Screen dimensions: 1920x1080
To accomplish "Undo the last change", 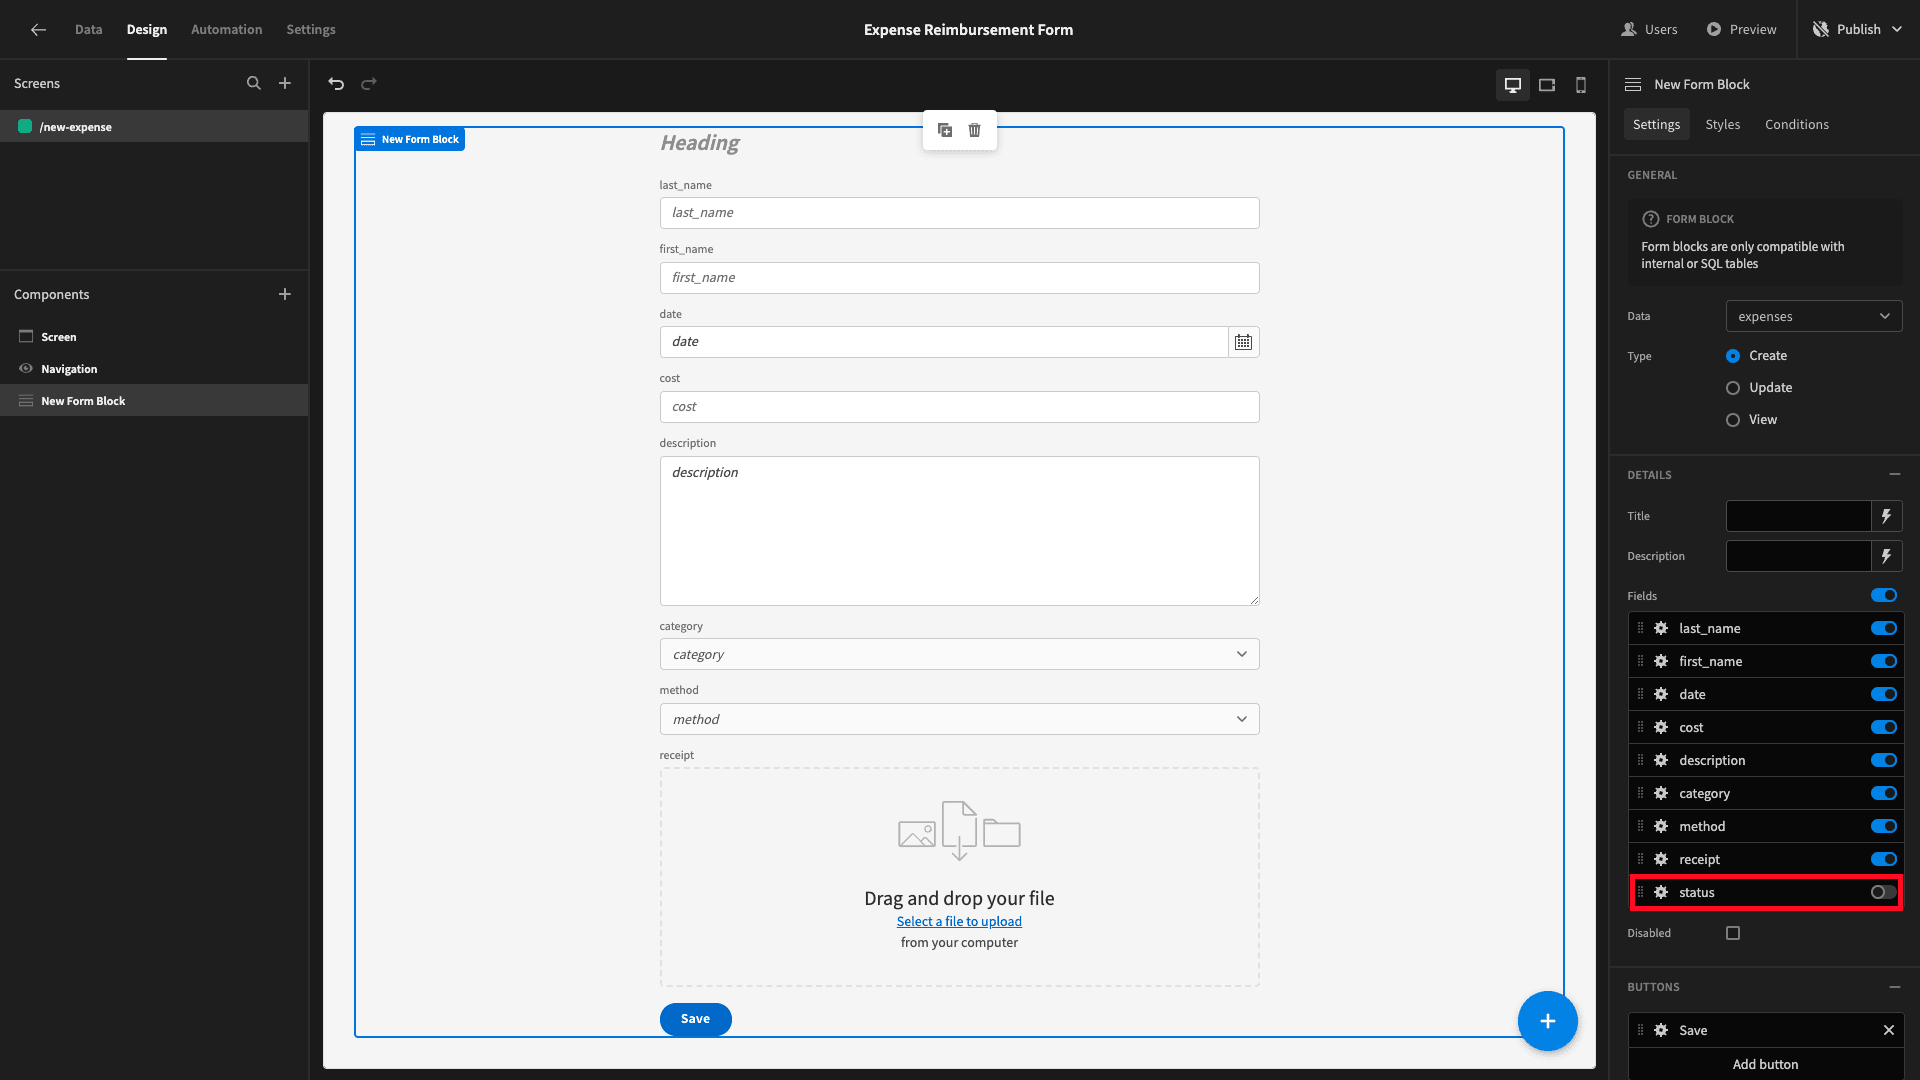I will 336,84.
